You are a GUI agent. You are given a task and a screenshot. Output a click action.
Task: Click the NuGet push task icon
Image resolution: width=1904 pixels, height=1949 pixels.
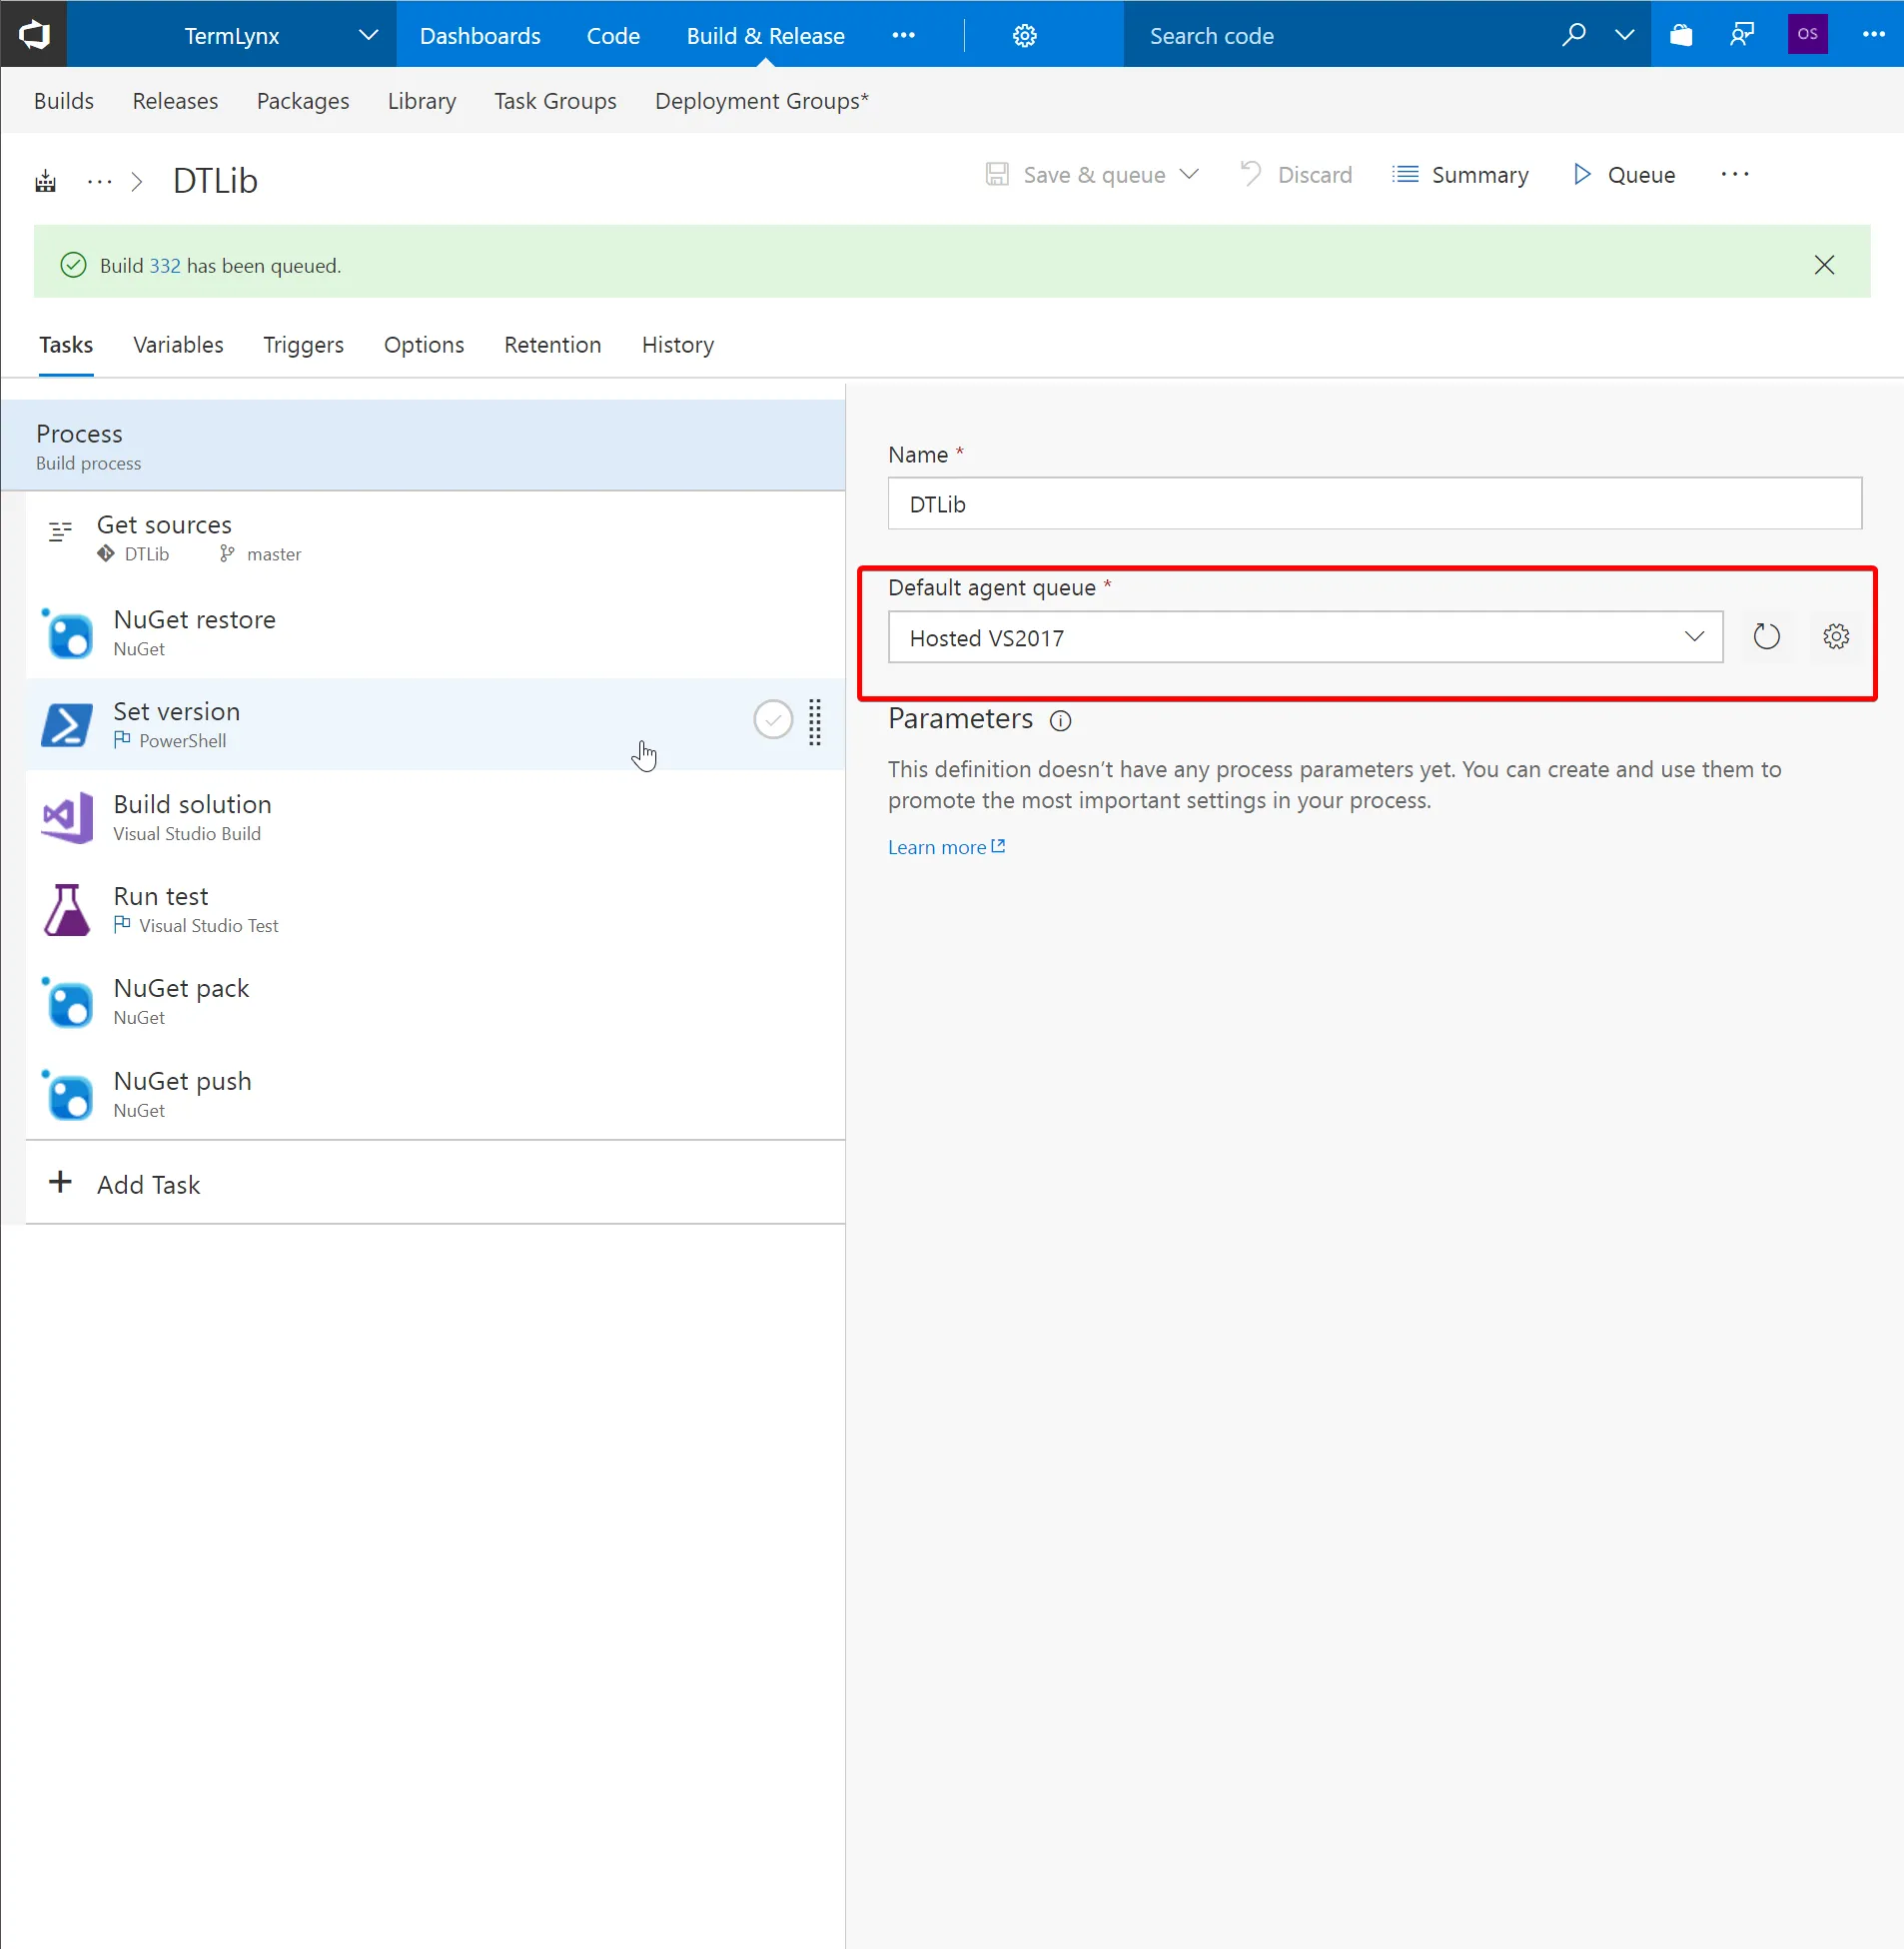67,1095
